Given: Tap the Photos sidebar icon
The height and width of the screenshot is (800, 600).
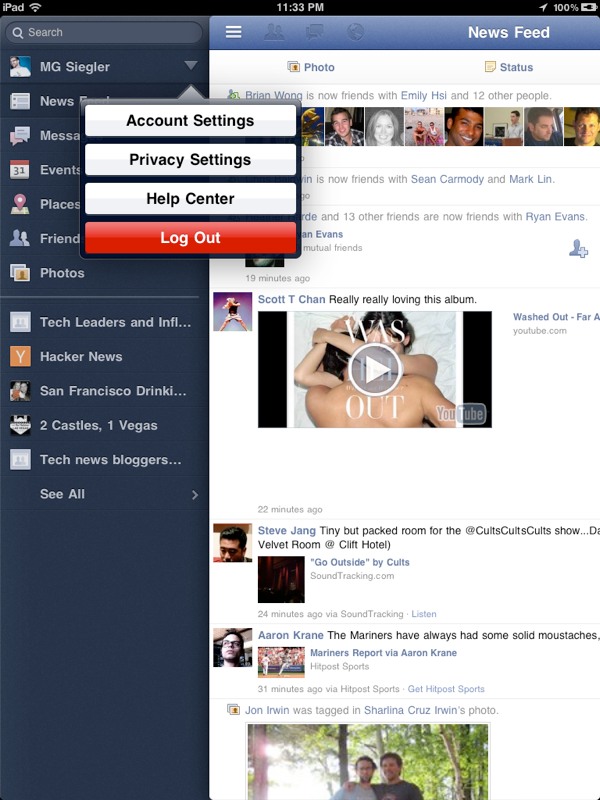Looking at the screenshot, I should [20, 273].
